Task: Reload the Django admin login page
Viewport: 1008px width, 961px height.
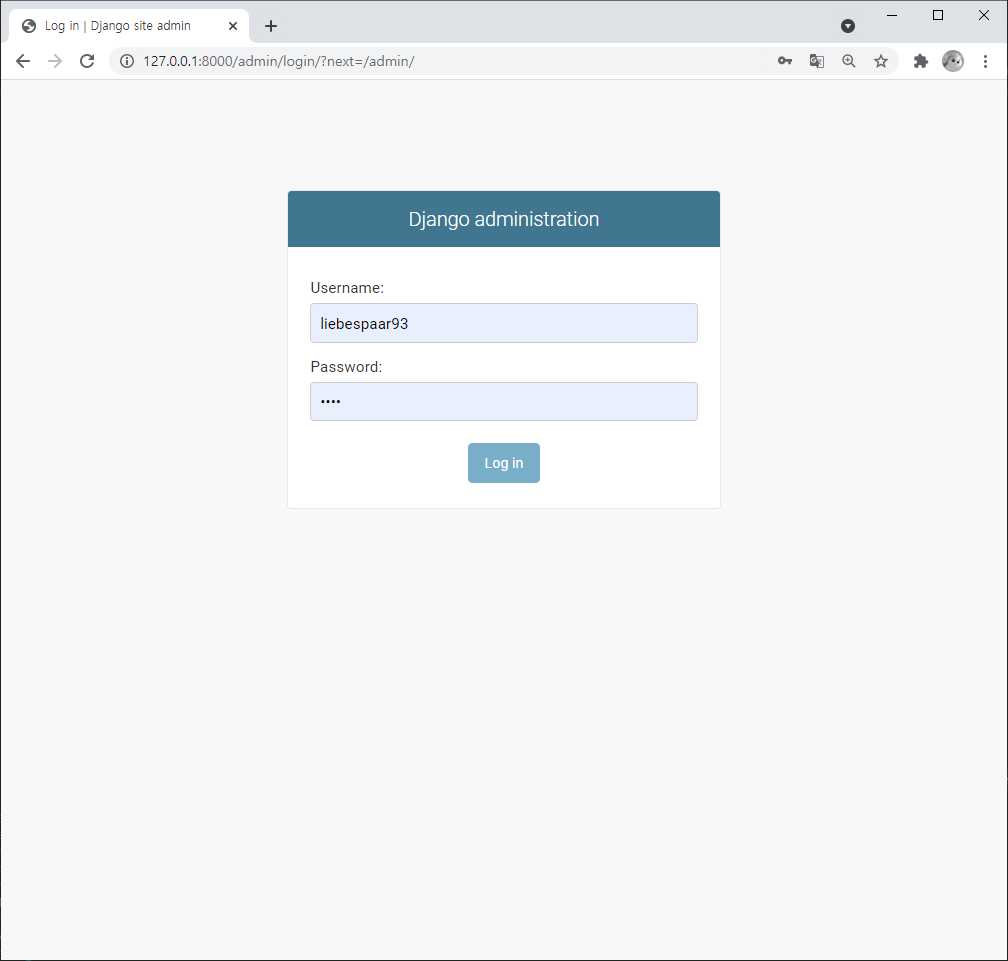Action: [87, 61]
